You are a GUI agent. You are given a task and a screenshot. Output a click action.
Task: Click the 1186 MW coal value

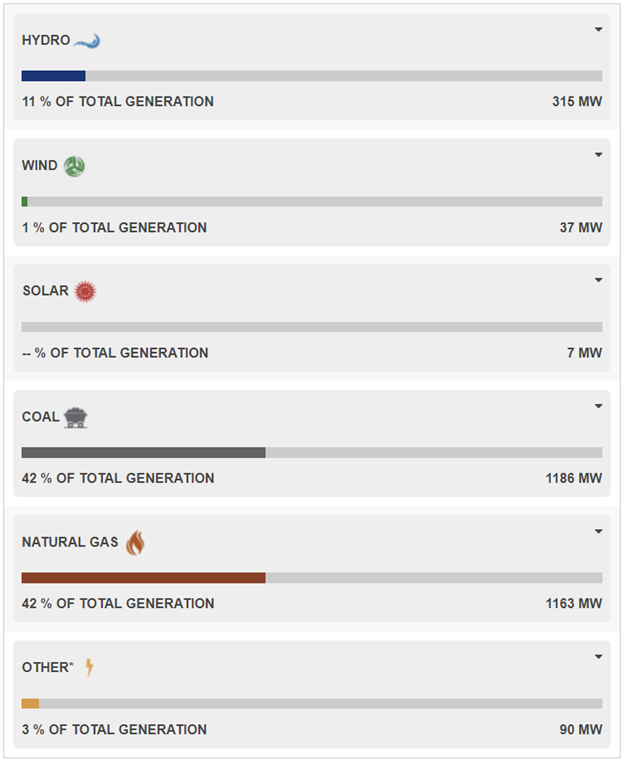tap(574, 478)
